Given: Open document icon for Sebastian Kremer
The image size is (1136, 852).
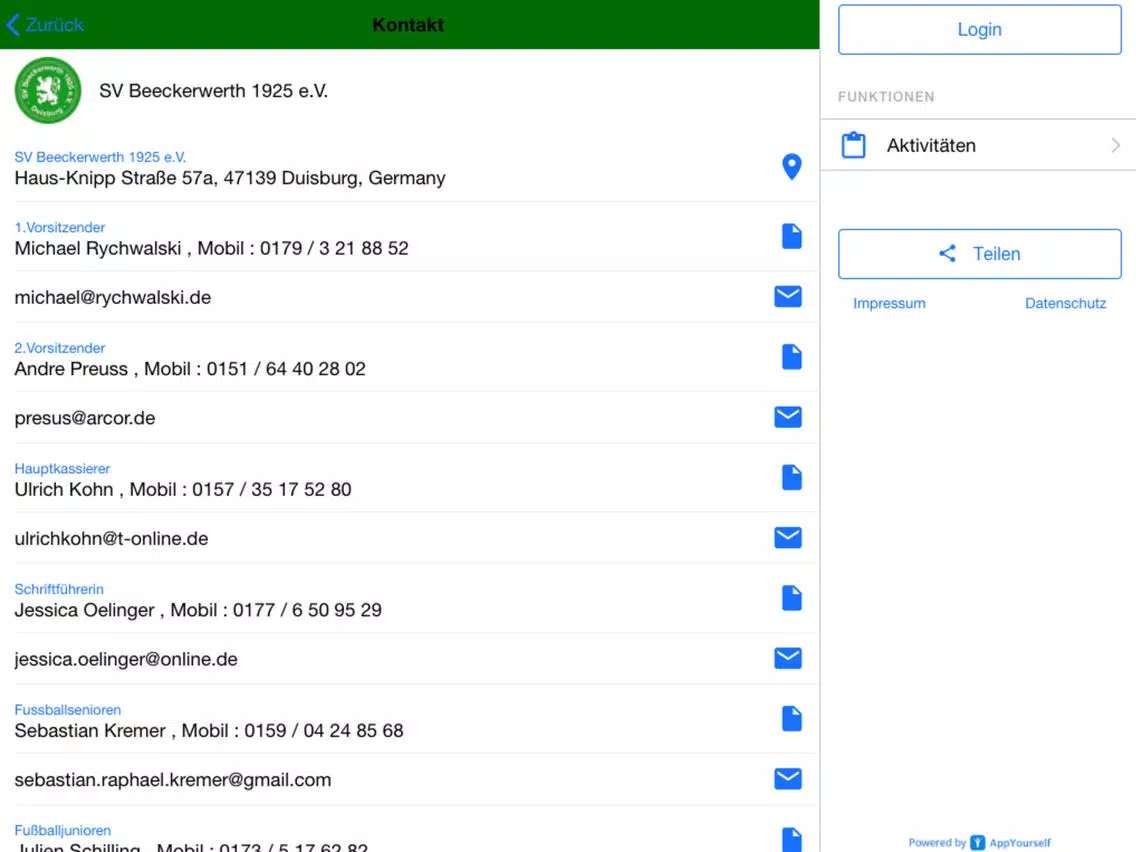Looking at the screenshot, I should point(792,719).
